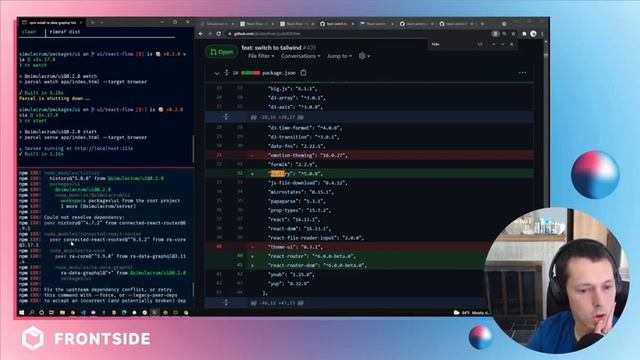This screenshot has width=640, height=360.
Task: Open the diff settings gear dropdown
Action: click(x=364, y=56)
